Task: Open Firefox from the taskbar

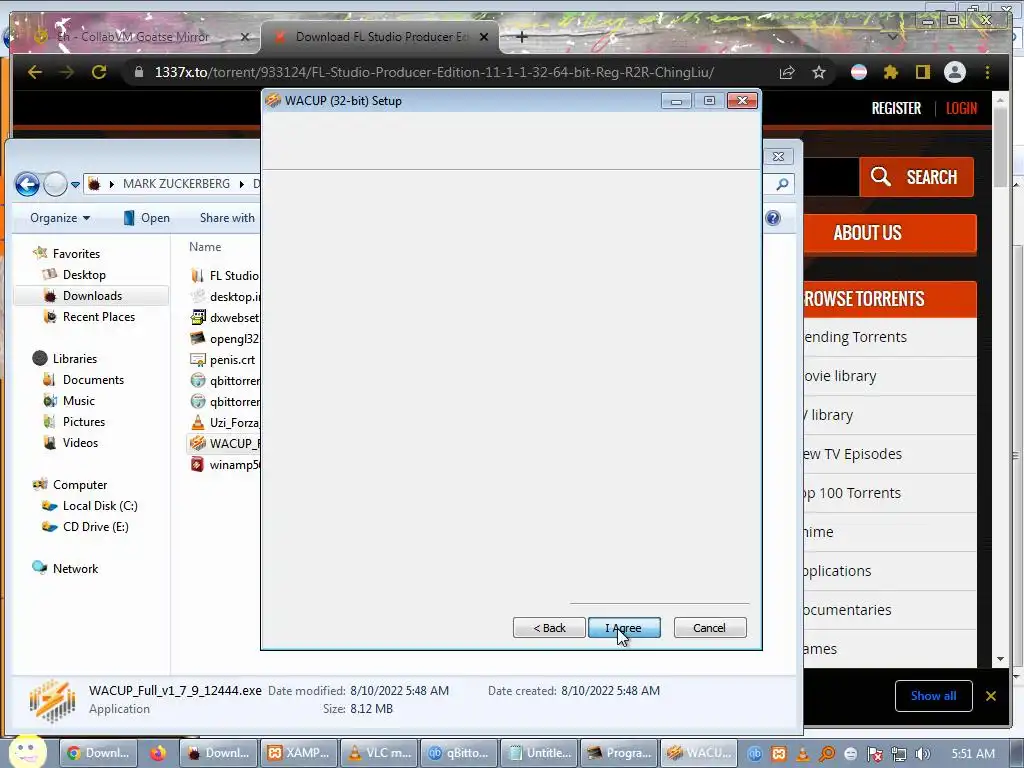Action: click(x=158, y=753)
